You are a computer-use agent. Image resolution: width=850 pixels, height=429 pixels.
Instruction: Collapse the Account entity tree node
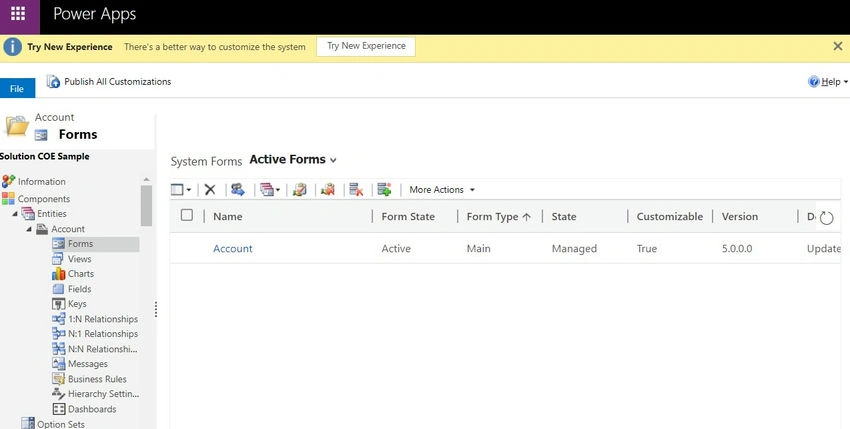(29, 229)
